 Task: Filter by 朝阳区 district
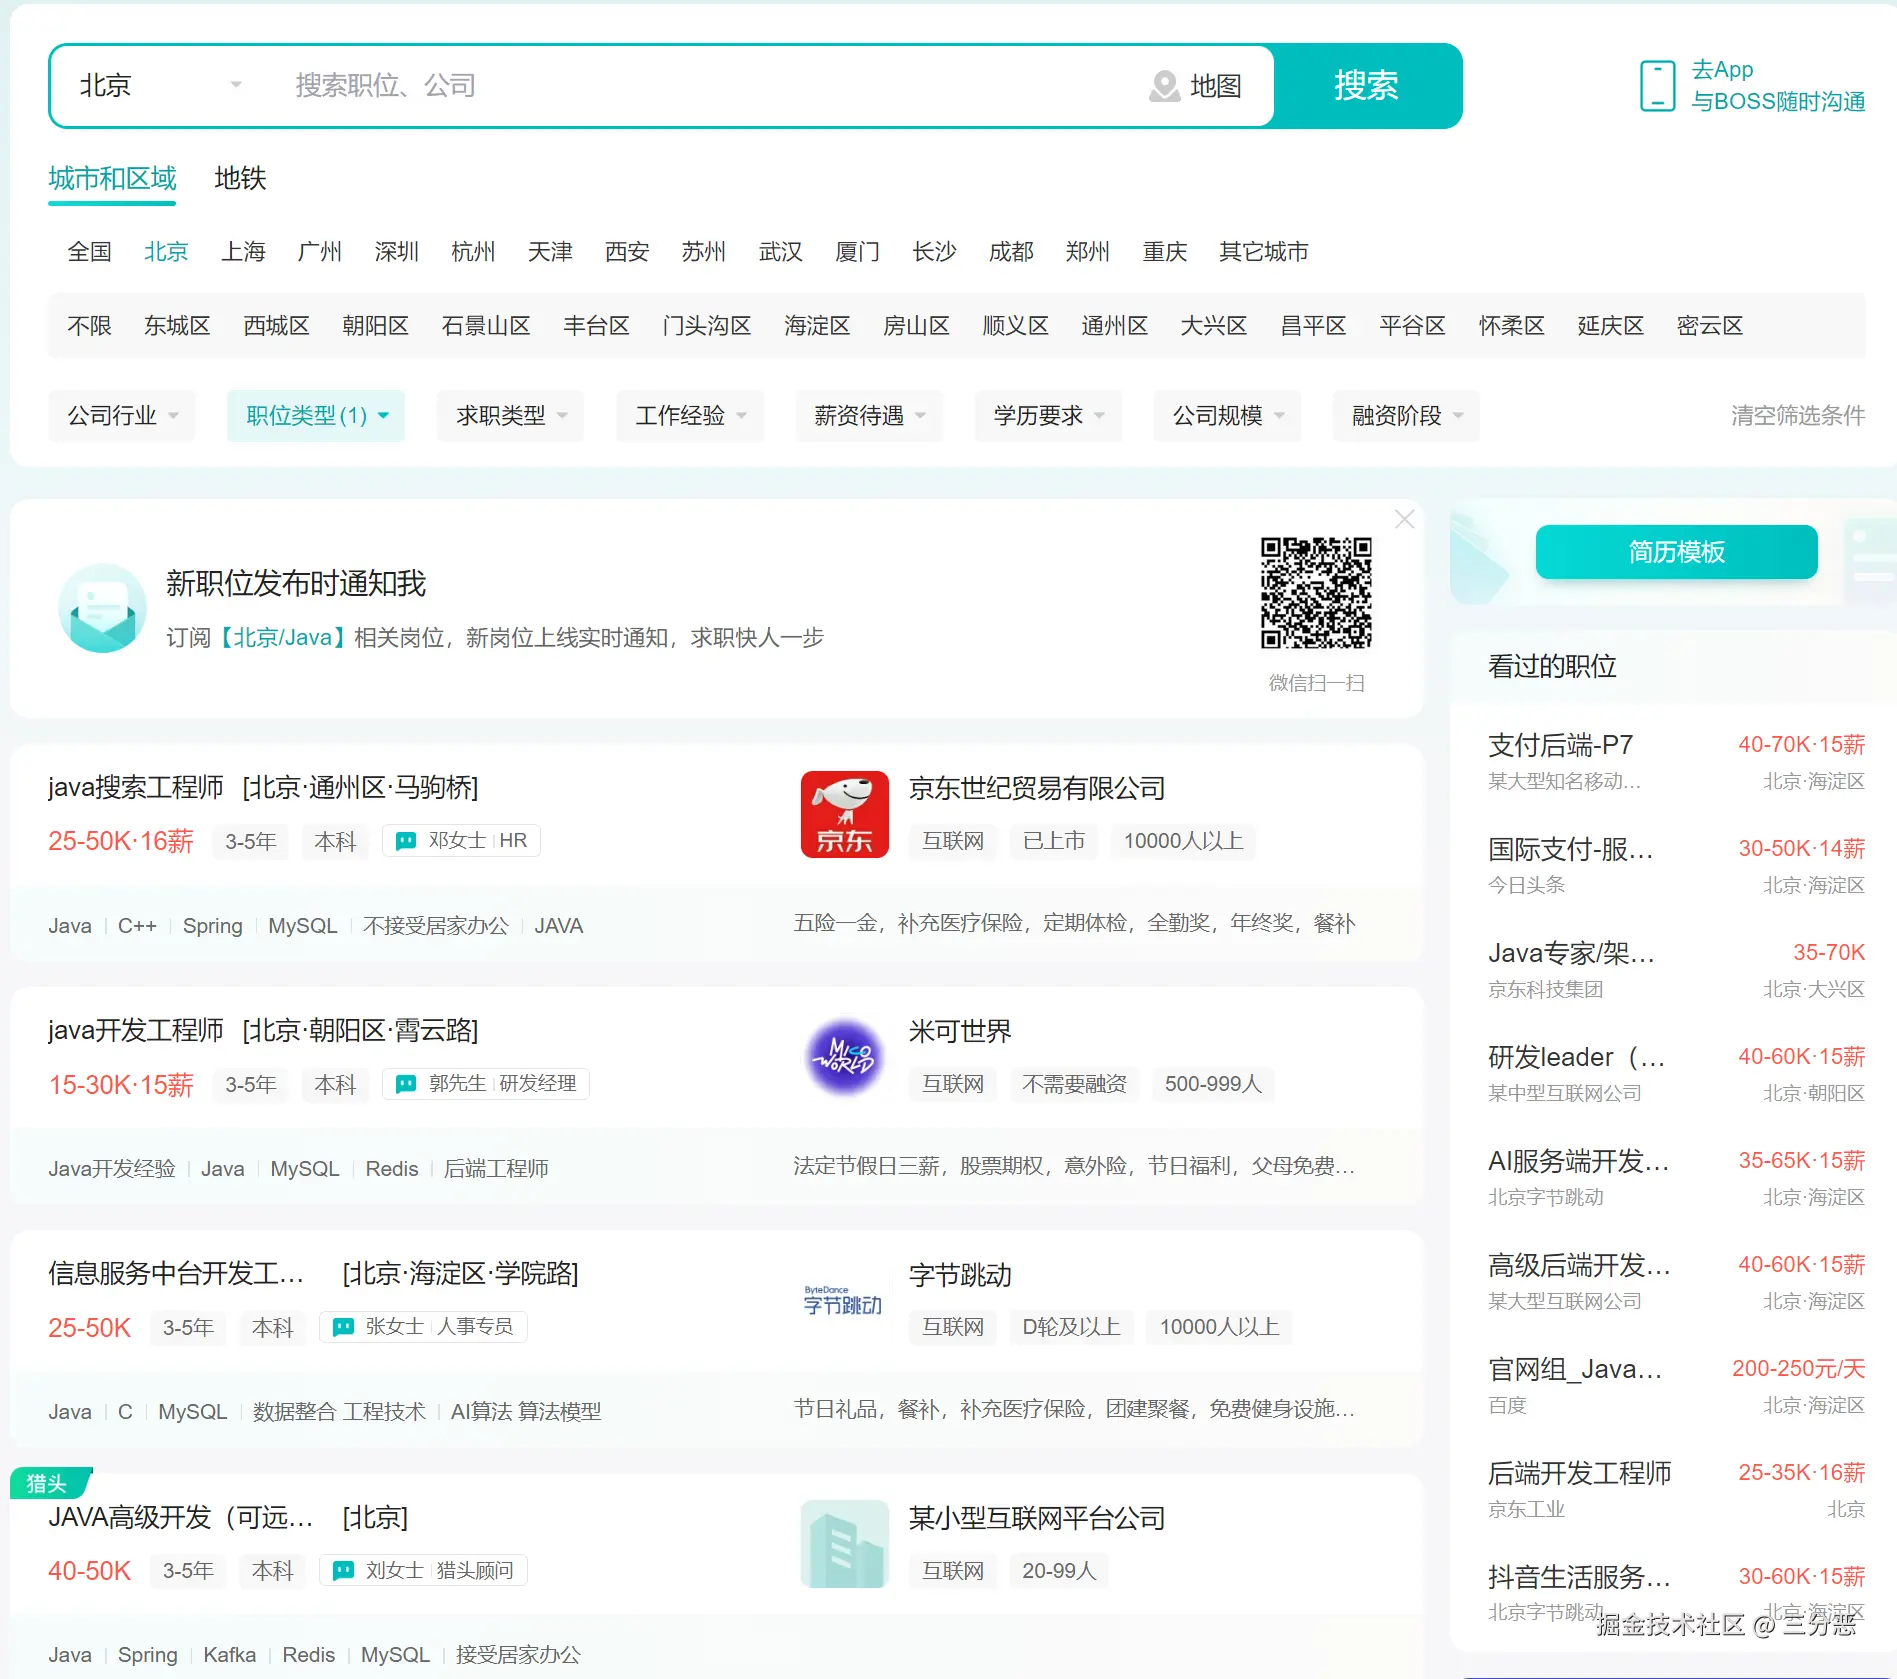(376, 326)
